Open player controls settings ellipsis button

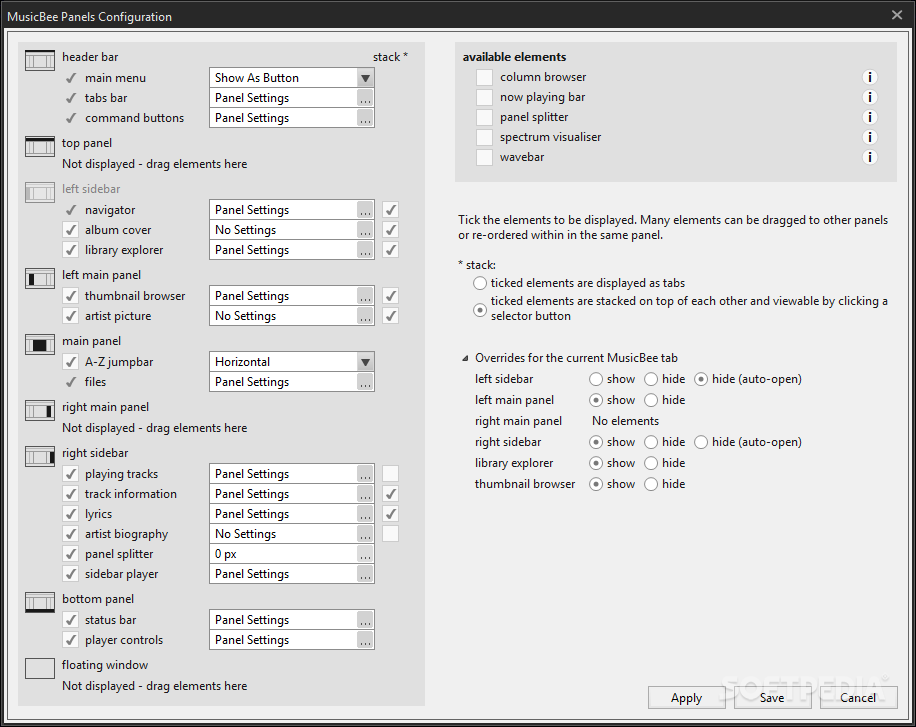365,640
